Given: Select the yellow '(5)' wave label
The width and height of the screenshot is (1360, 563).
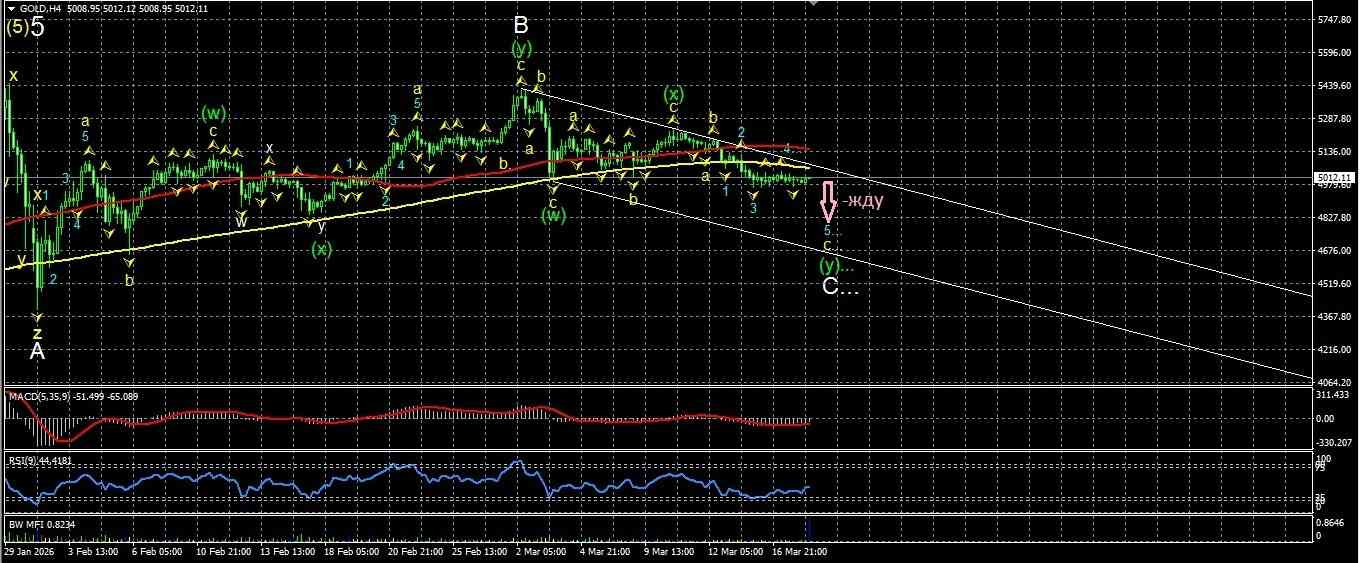Looking at the screenshot, I should (16, 28).
